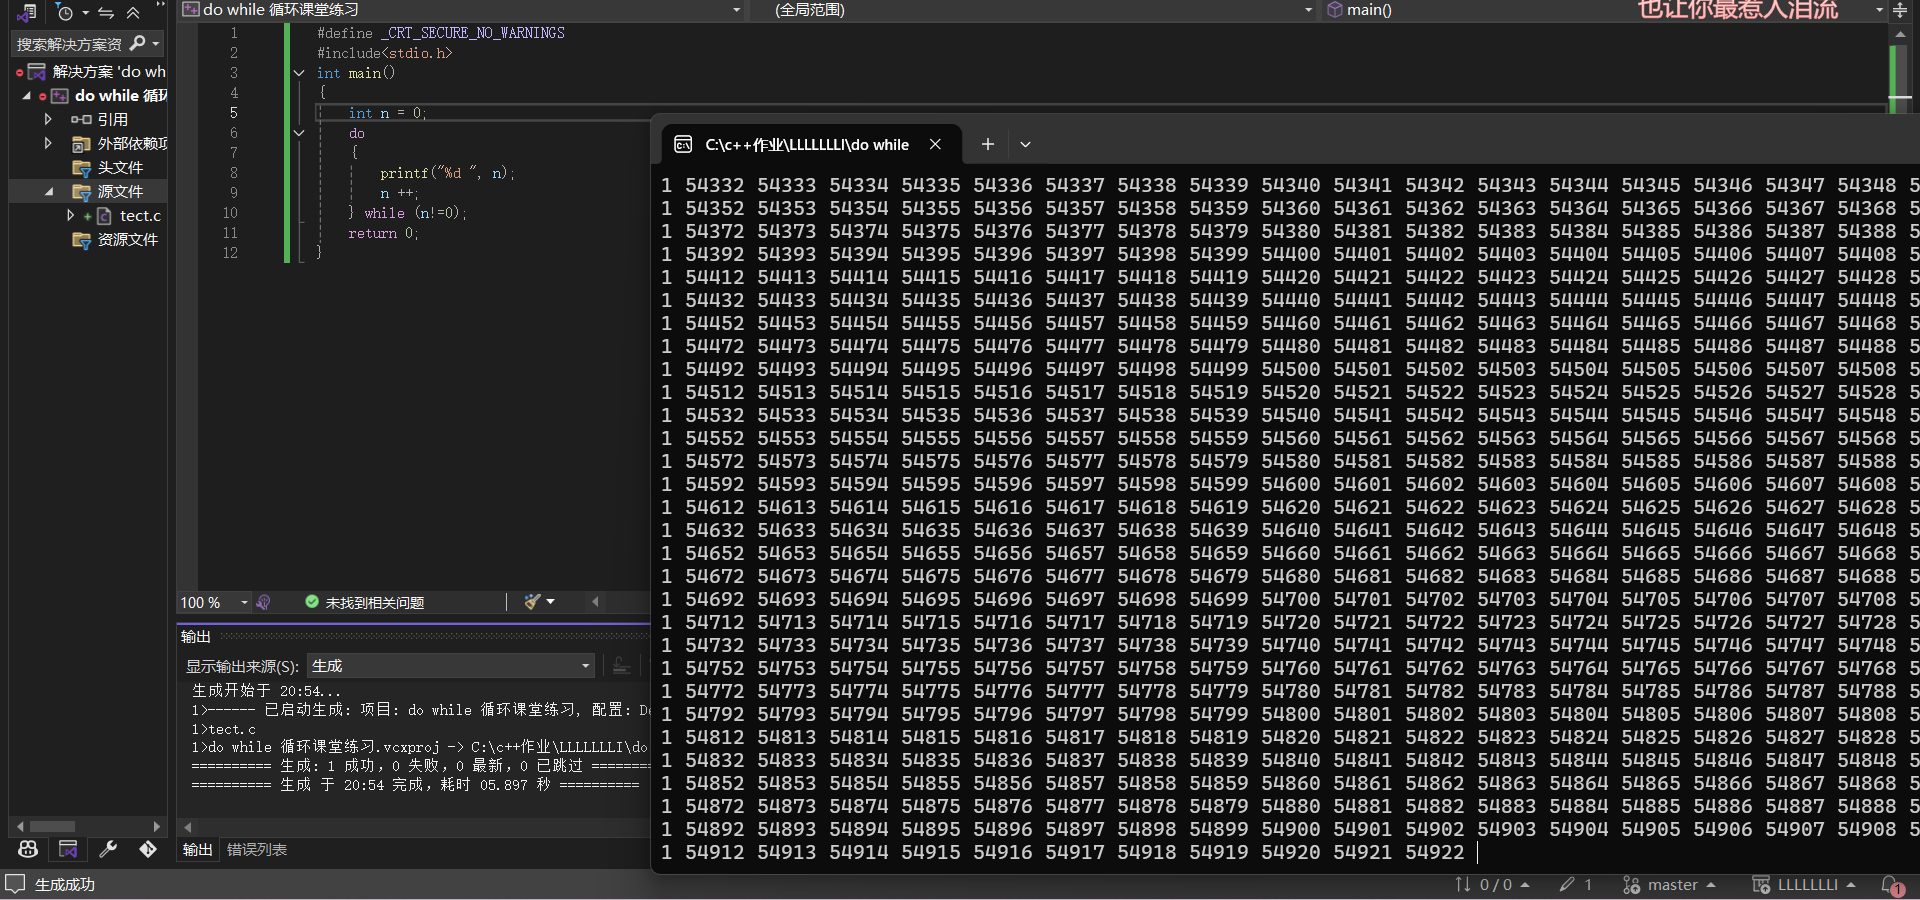This screenshot has height=900, width=1920.
Task: Switch to the 错误列表 tab
Action: click(x=257, y=850)
